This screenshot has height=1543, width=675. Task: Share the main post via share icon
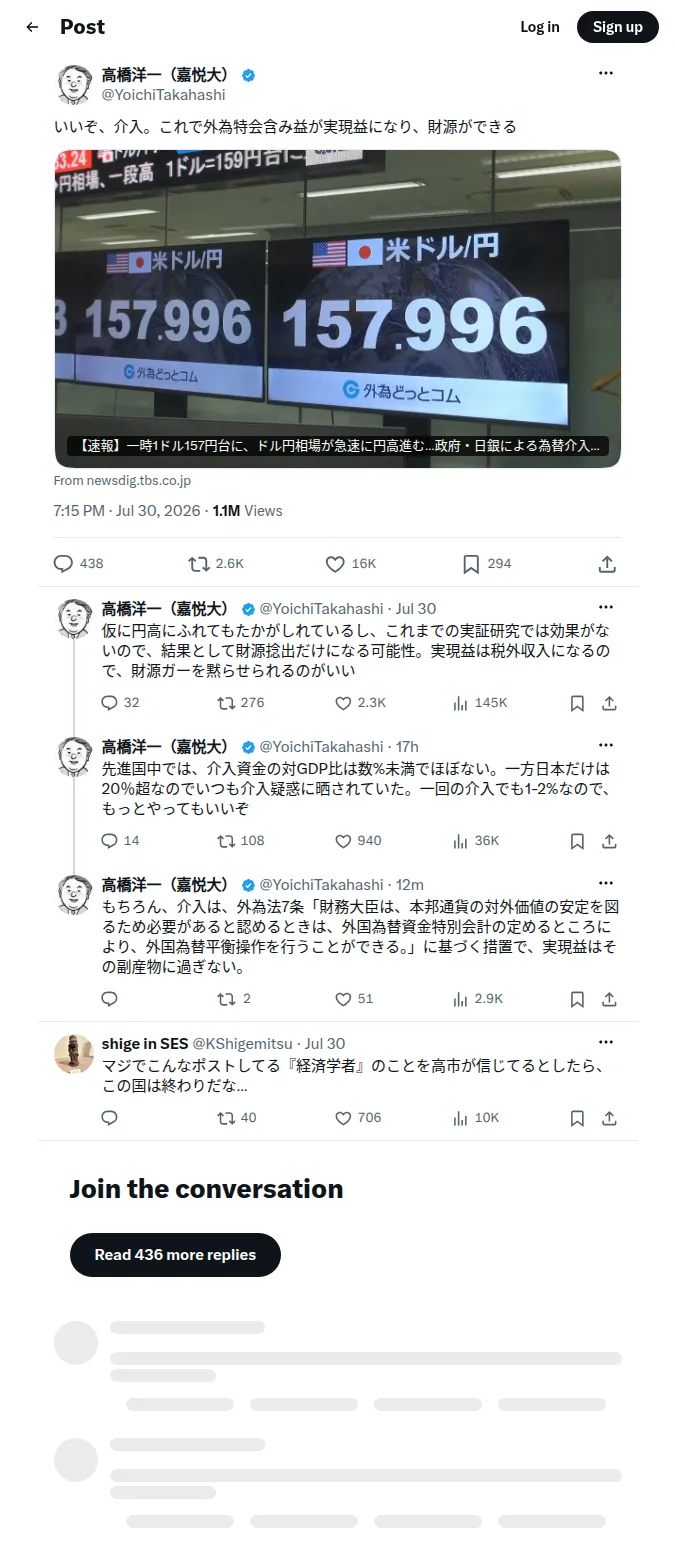(x=606, y=564)
